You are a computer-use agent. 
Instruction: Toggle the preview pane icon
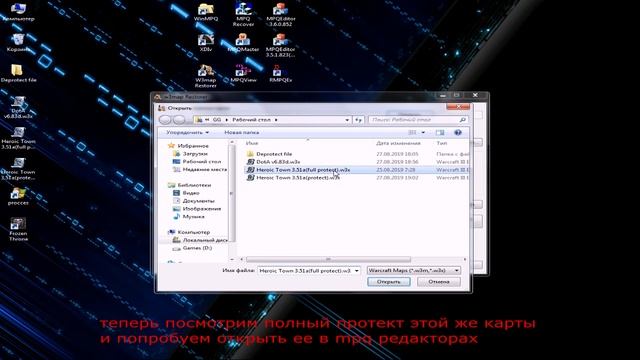tap(440, 133)
